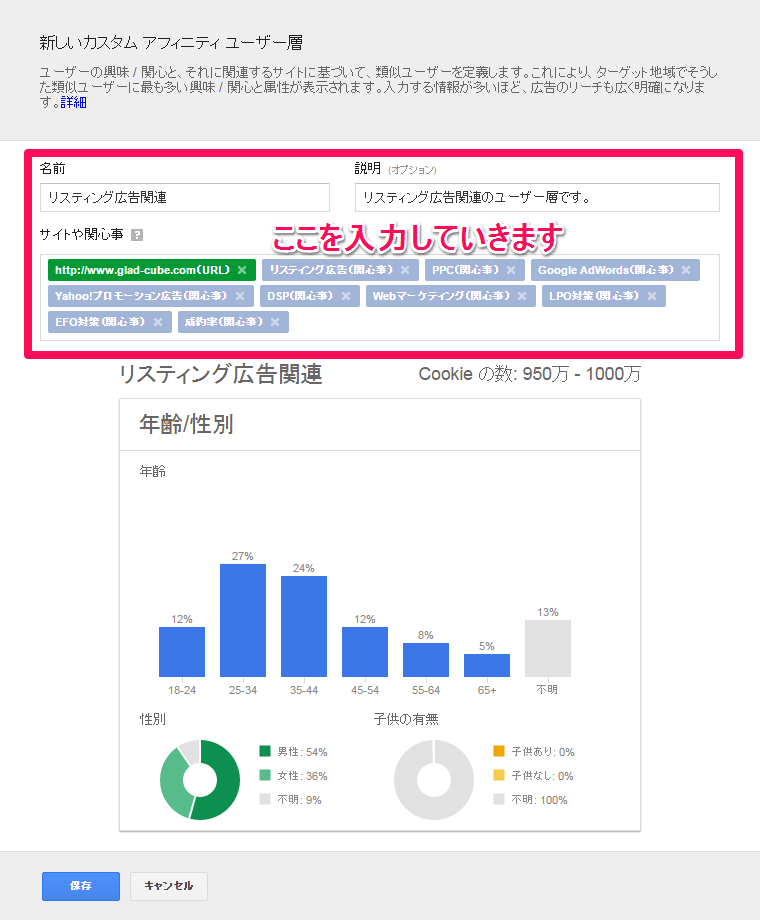This screenshot has width=760, height=920.
Task: Click the 男性 green legend swatch
Action: click(x=265, y=751)
